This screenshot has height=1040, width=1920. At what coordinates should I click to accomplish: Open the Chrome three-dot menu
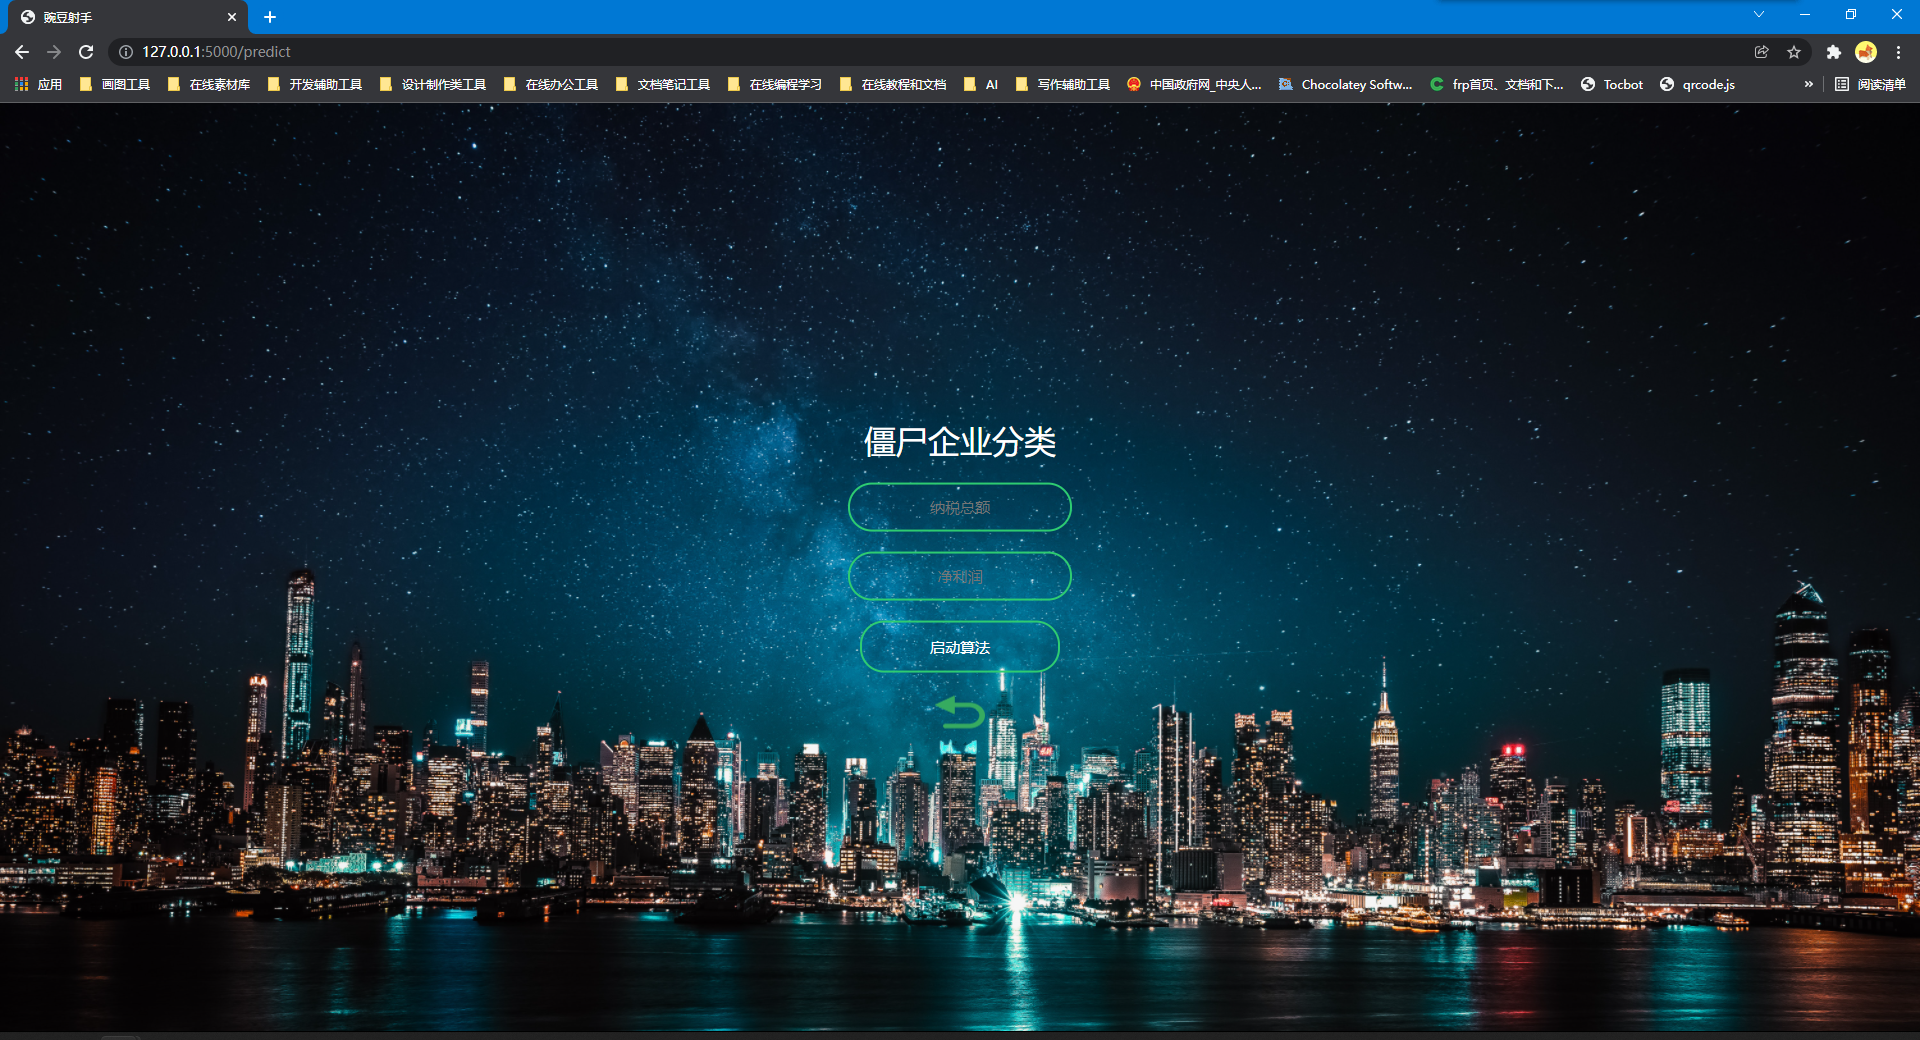(x=1898, y=52)
